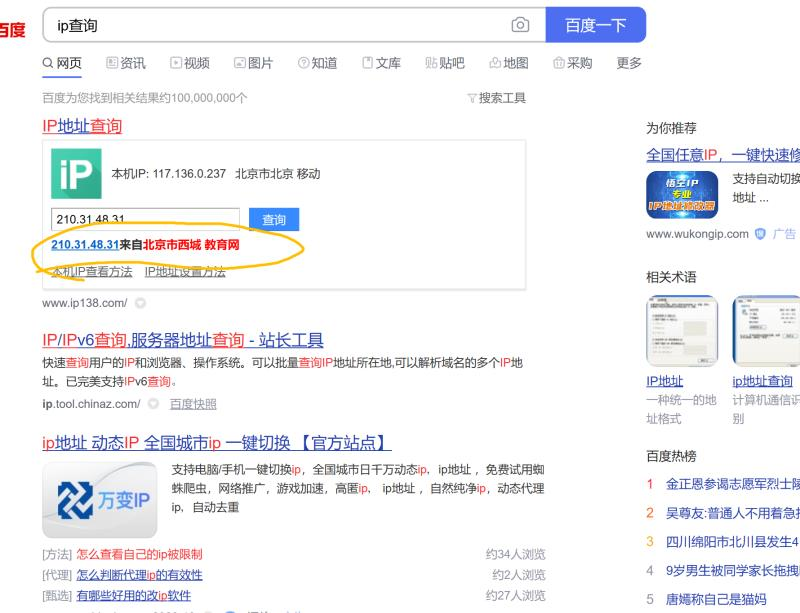Click the IP地址 term thumbnail image
The height and width of the screenshot is (613, 800).
(x=682, y=331)
